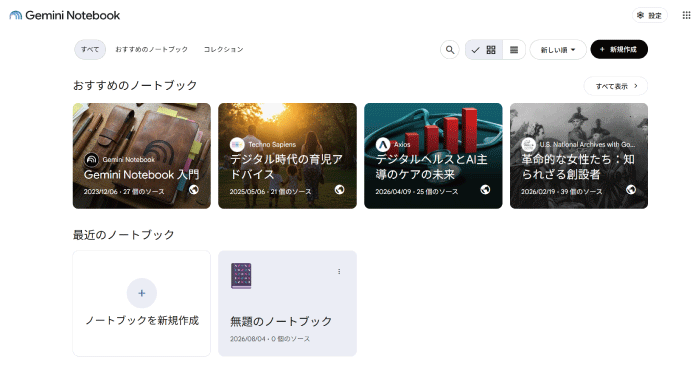Image resolution: width=698 pixels, height=365 pixels.
Task: Click globe icon on 革命的な女性たち card
Action: point(631,190)
